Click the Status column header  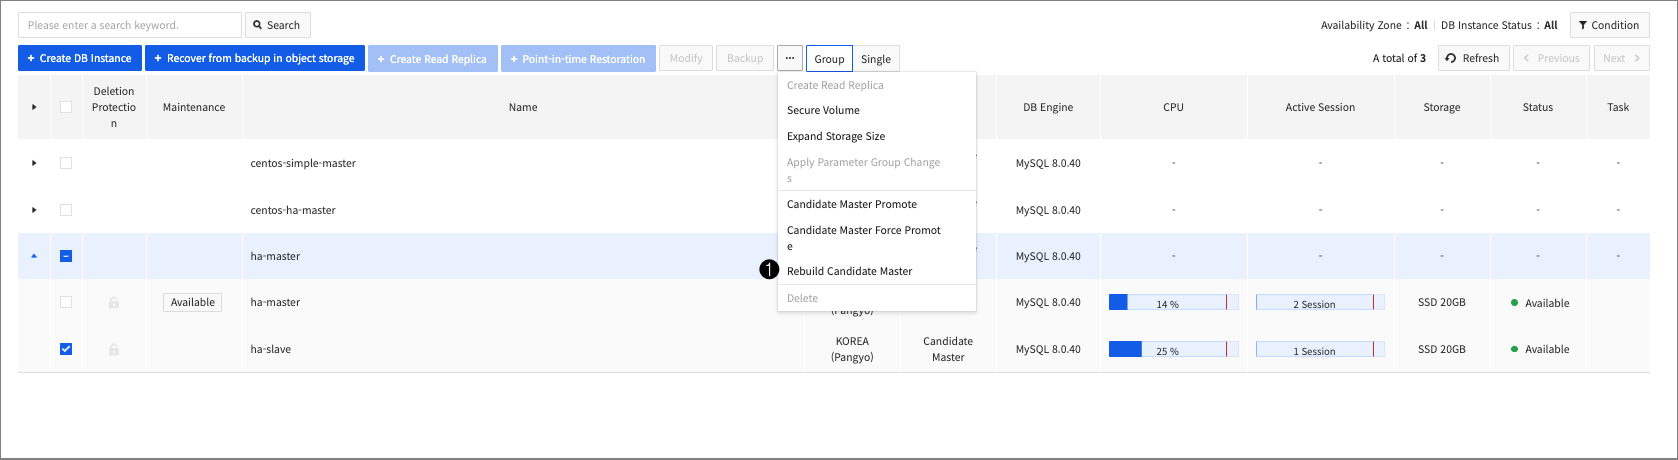pyautogui.click(x=1538, y=107)
